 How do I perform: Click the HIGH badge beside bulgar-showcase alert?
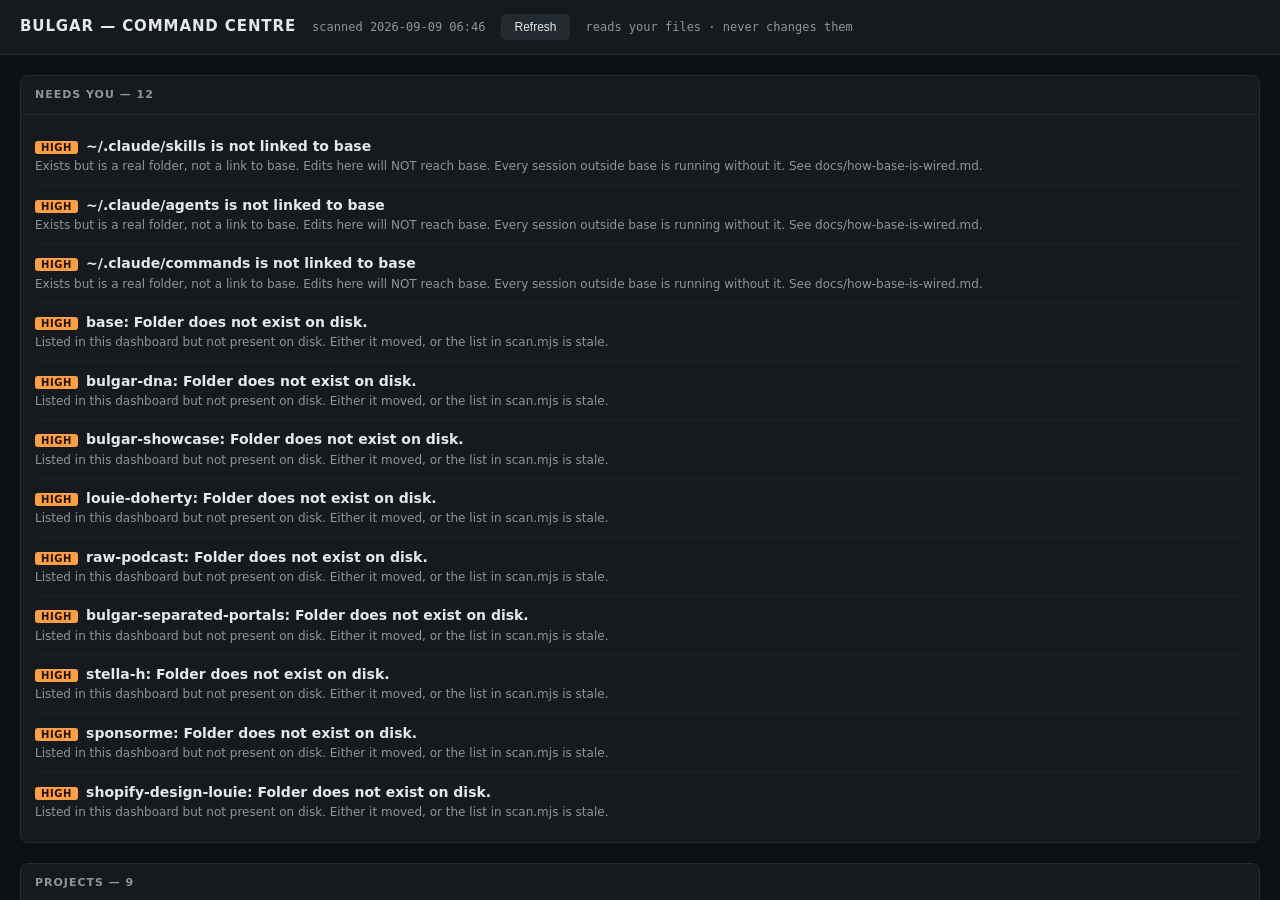coord(56,440)
